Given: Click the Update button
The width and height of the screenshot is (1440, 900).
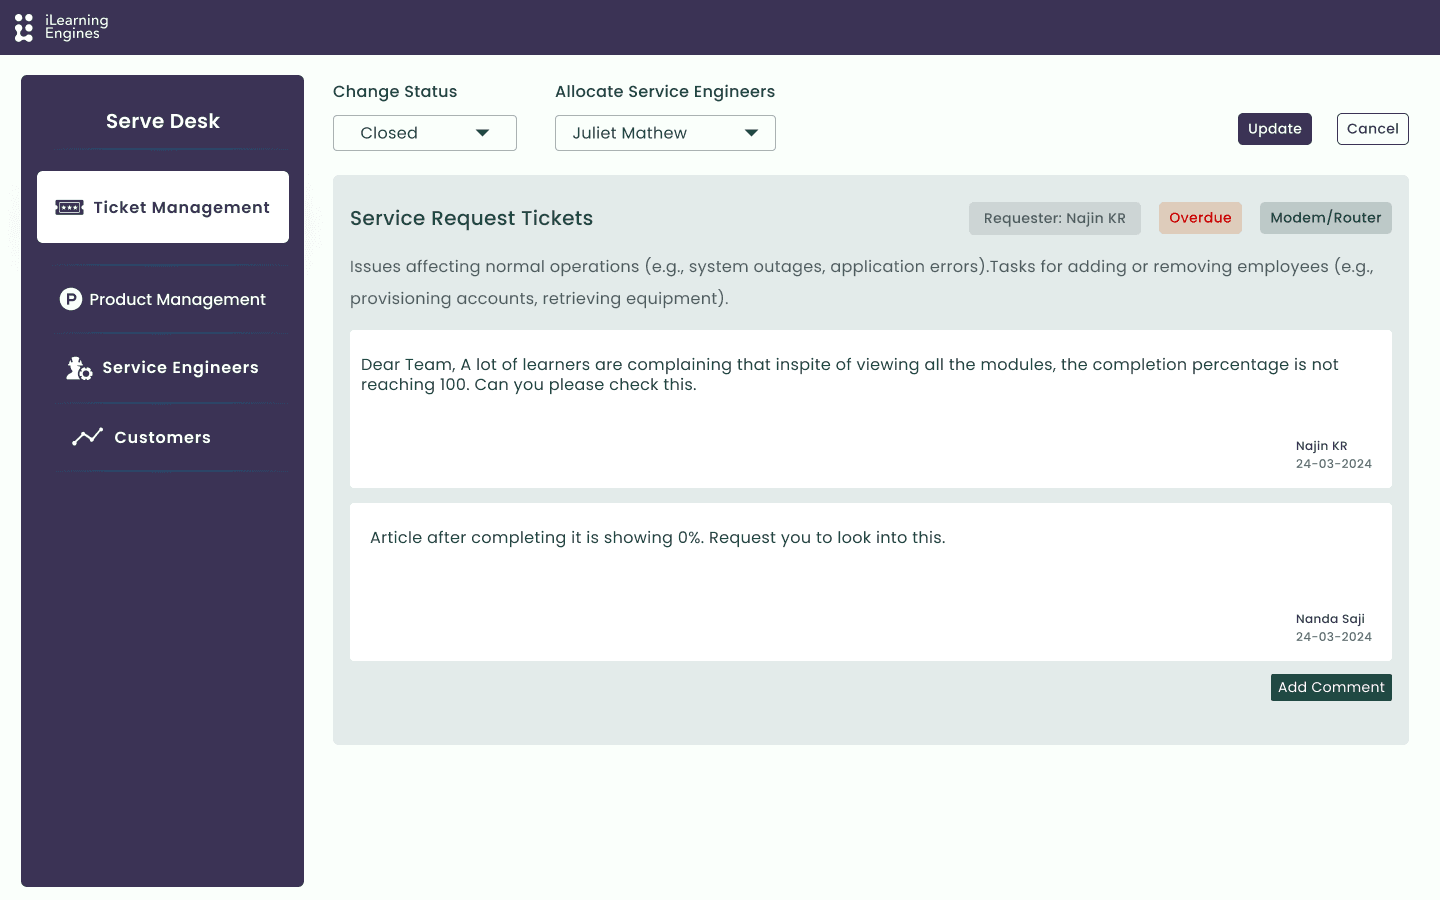Looking at the screenshot, I should pos(1275,129).
